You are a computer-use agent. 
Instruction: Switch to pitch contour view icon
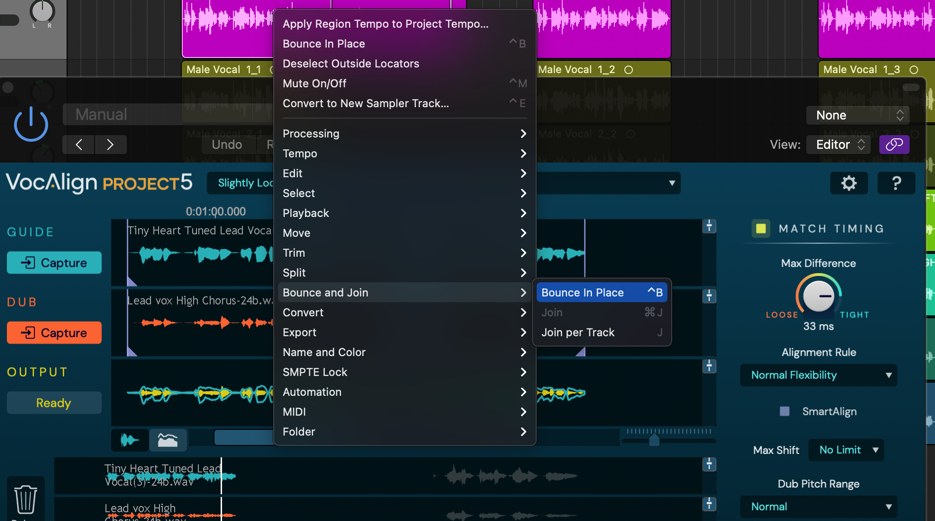pyautogui.click(x=168, y=439)
